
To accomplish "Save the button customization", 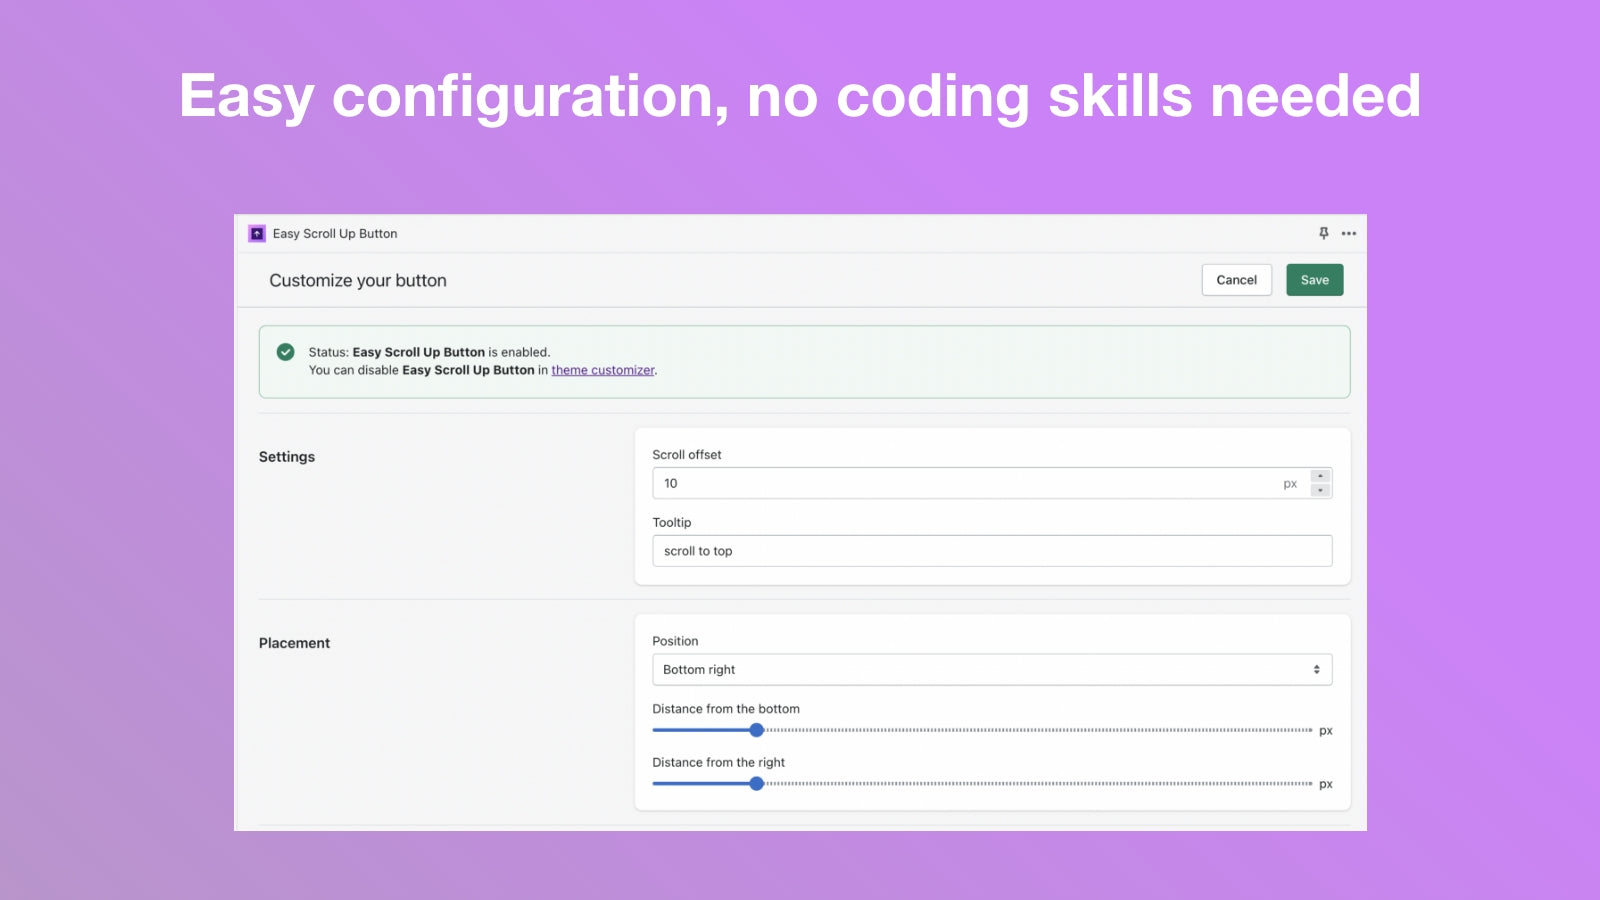I will pyautogui.click(x=1314, y=280).
